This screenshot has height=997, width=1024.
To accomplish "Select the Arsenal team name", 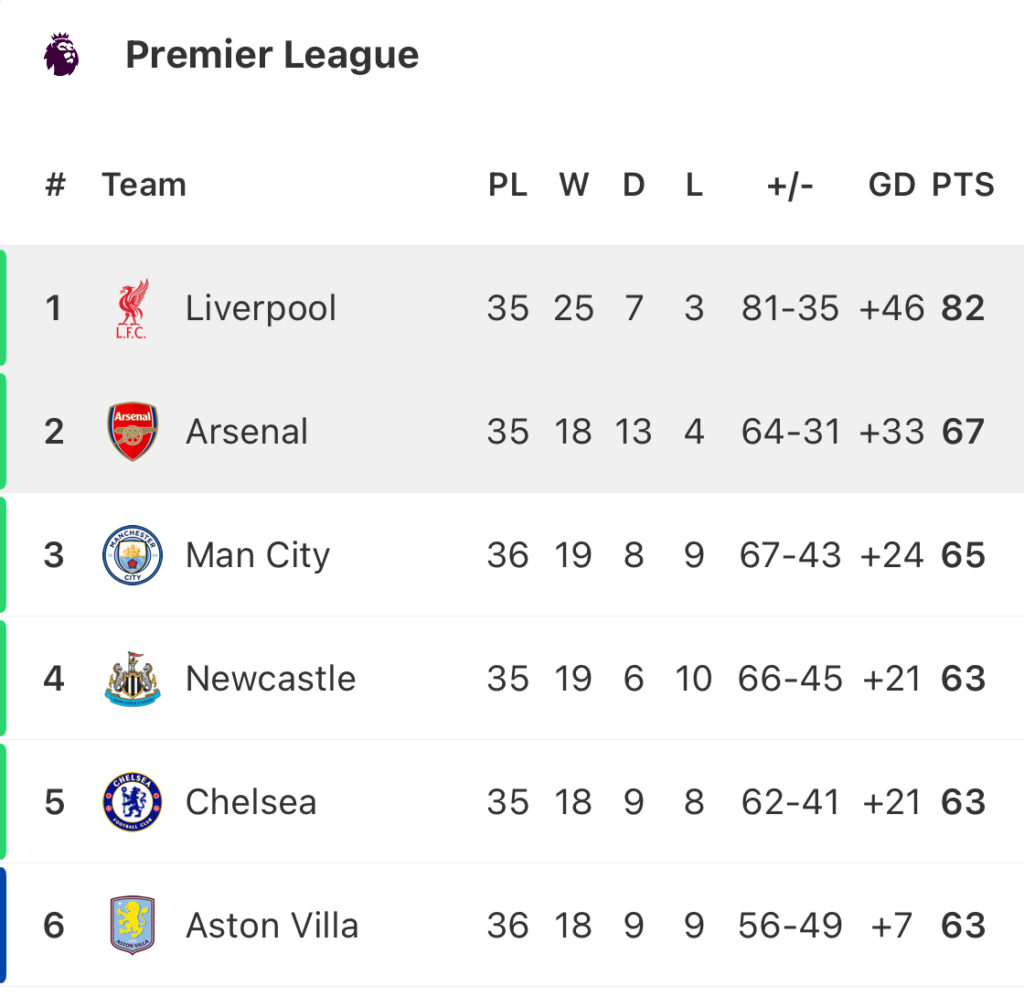I will click(247, 432).
